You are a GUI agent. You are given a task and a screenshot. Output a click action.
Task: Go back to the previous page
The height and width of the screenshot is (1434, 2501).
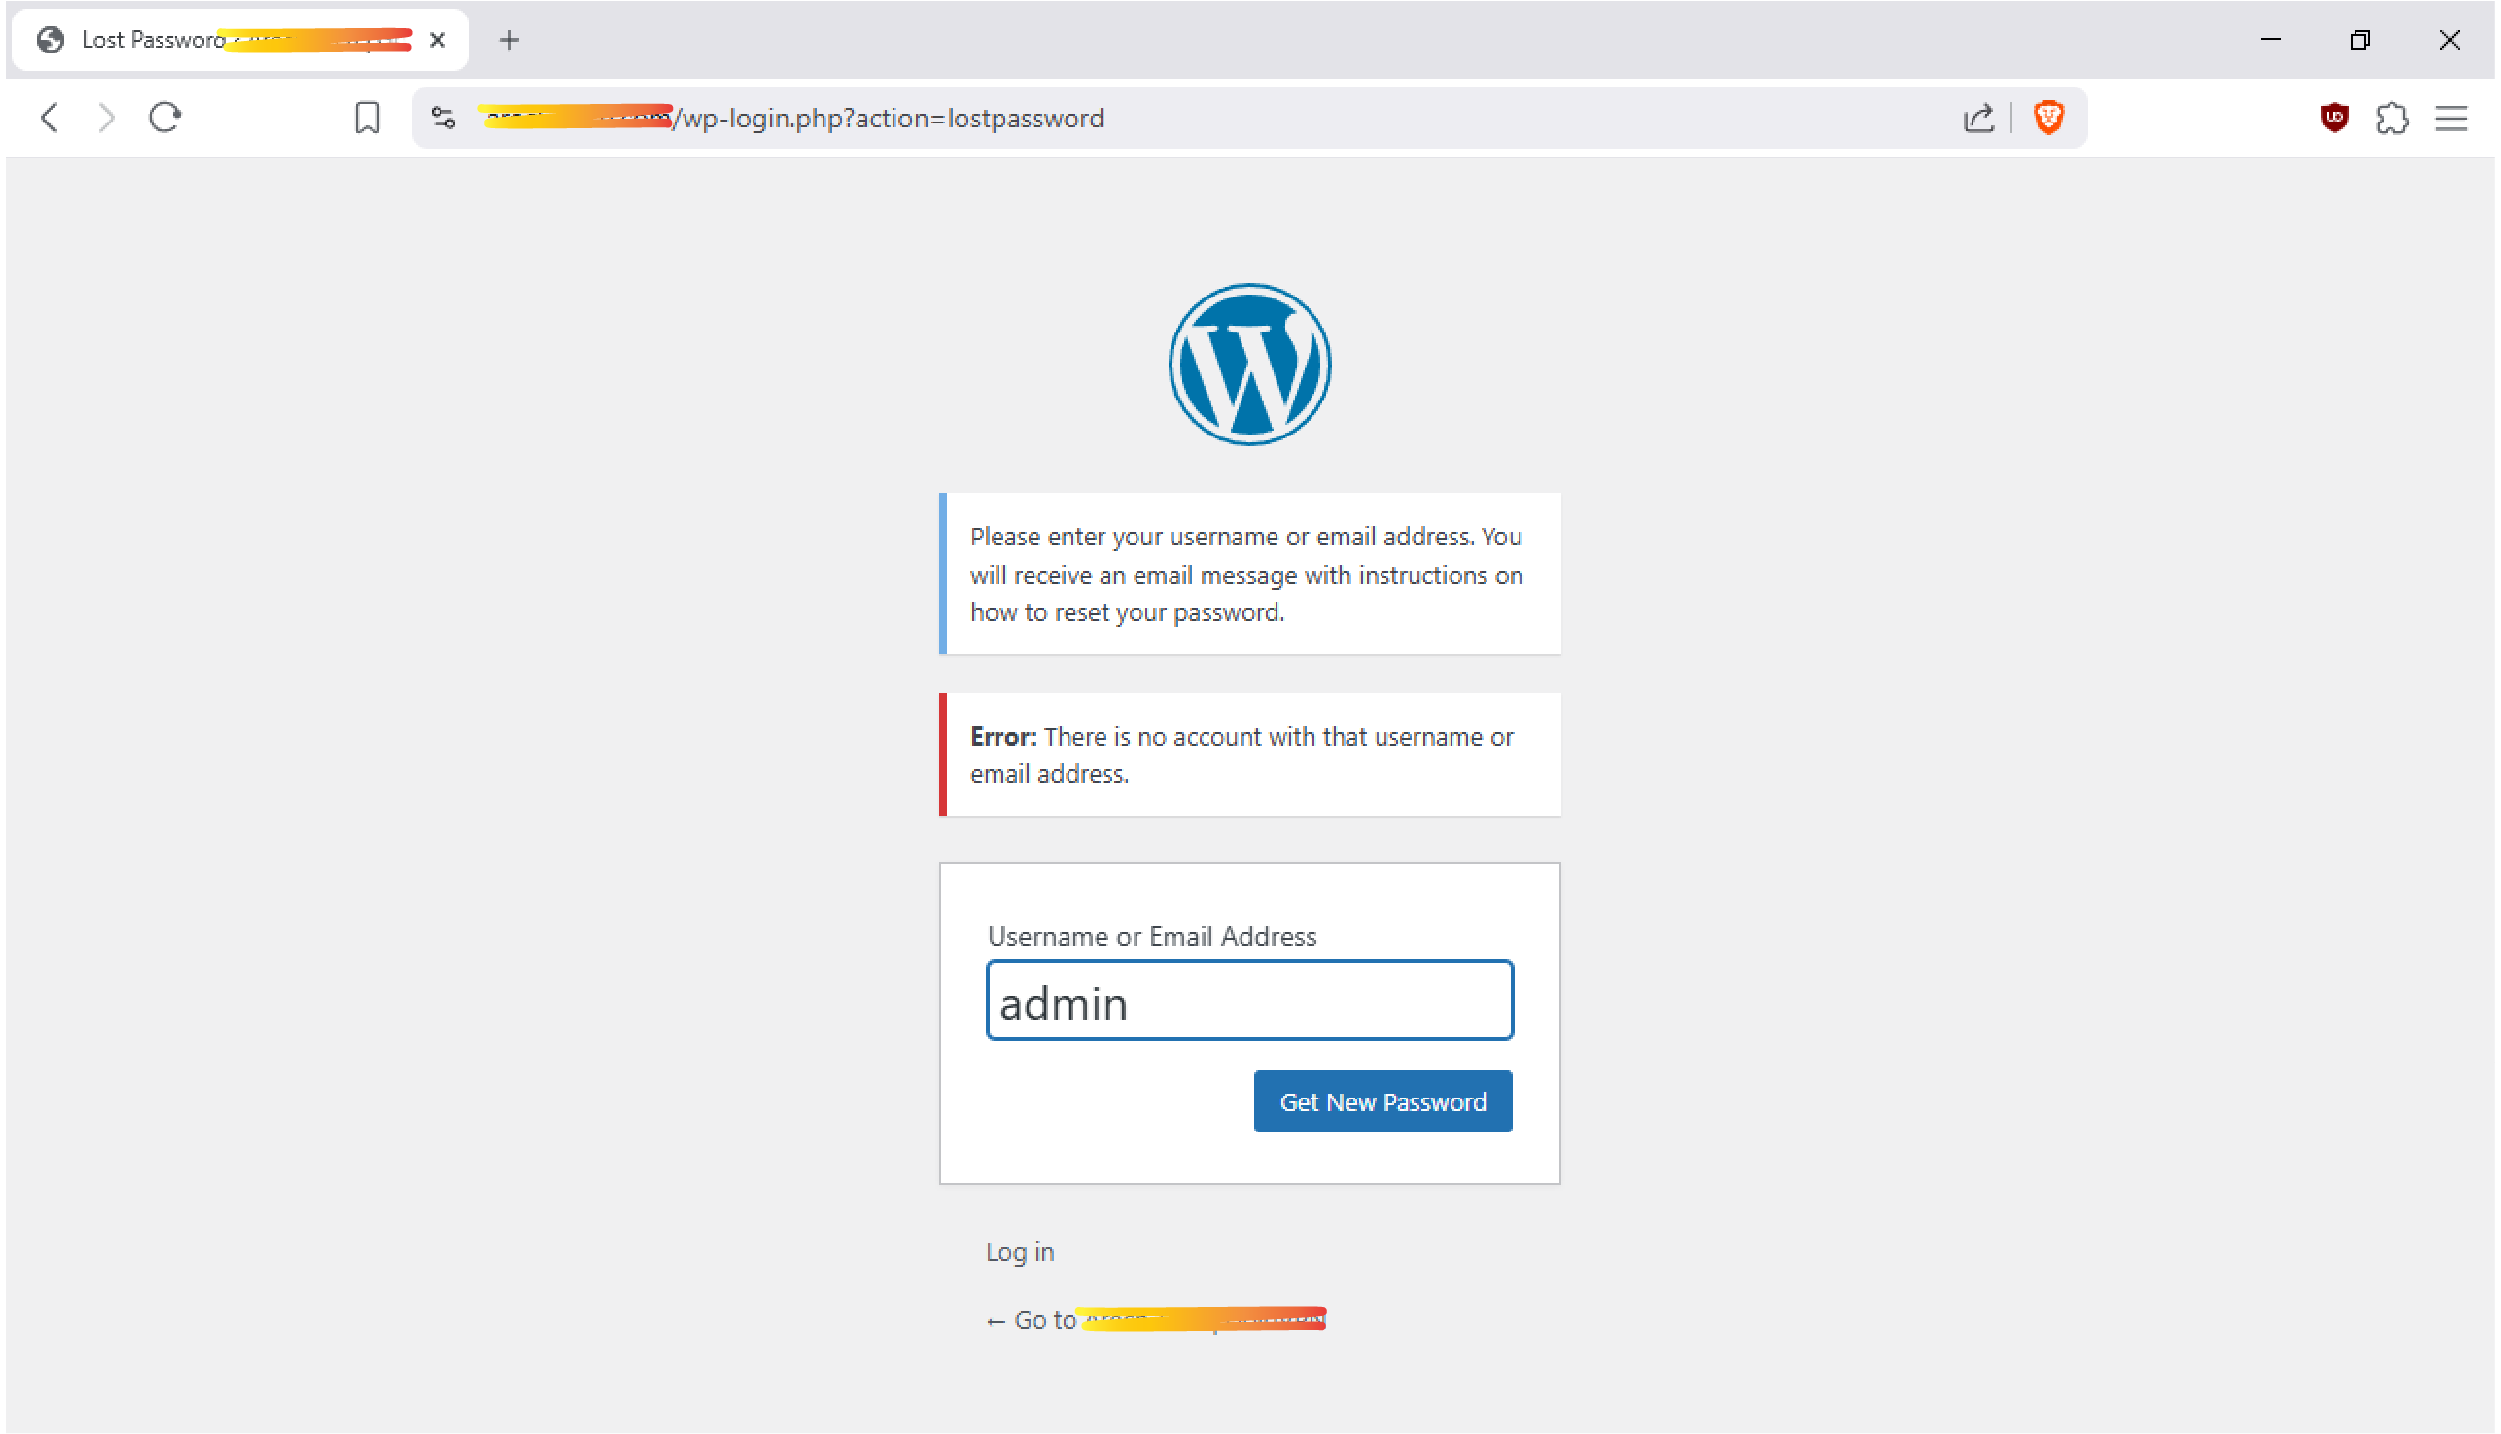point(50,118)
